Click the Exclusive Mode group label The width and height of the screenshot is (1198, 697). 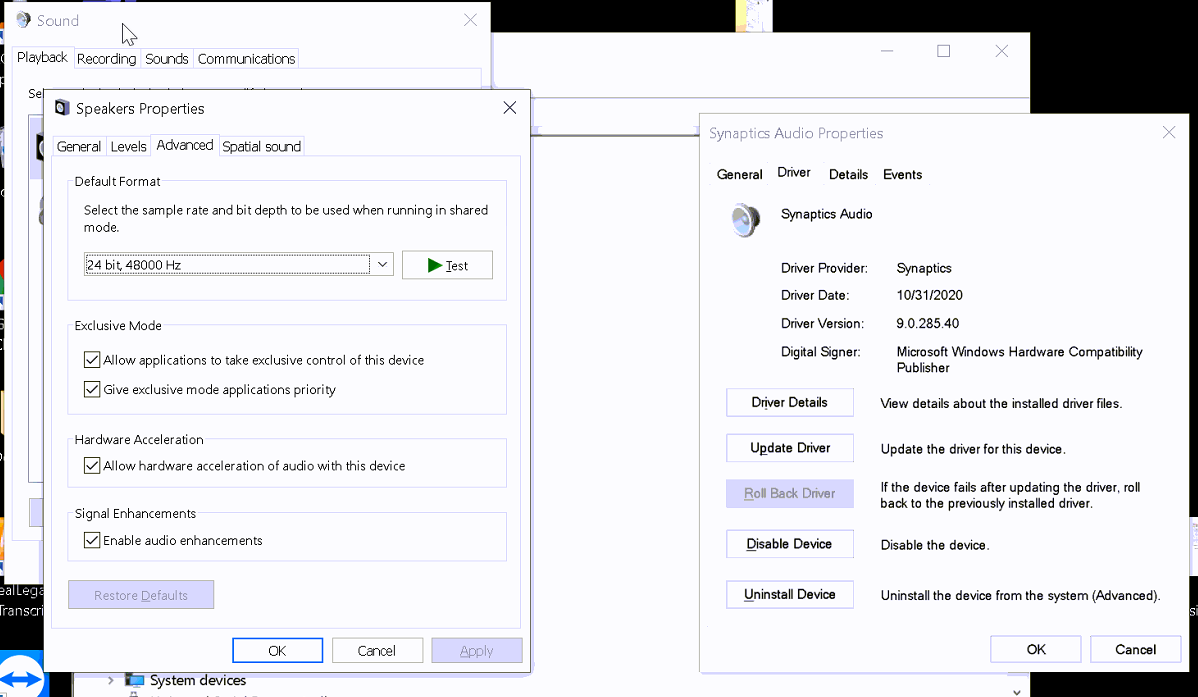[x=118, y=326]
